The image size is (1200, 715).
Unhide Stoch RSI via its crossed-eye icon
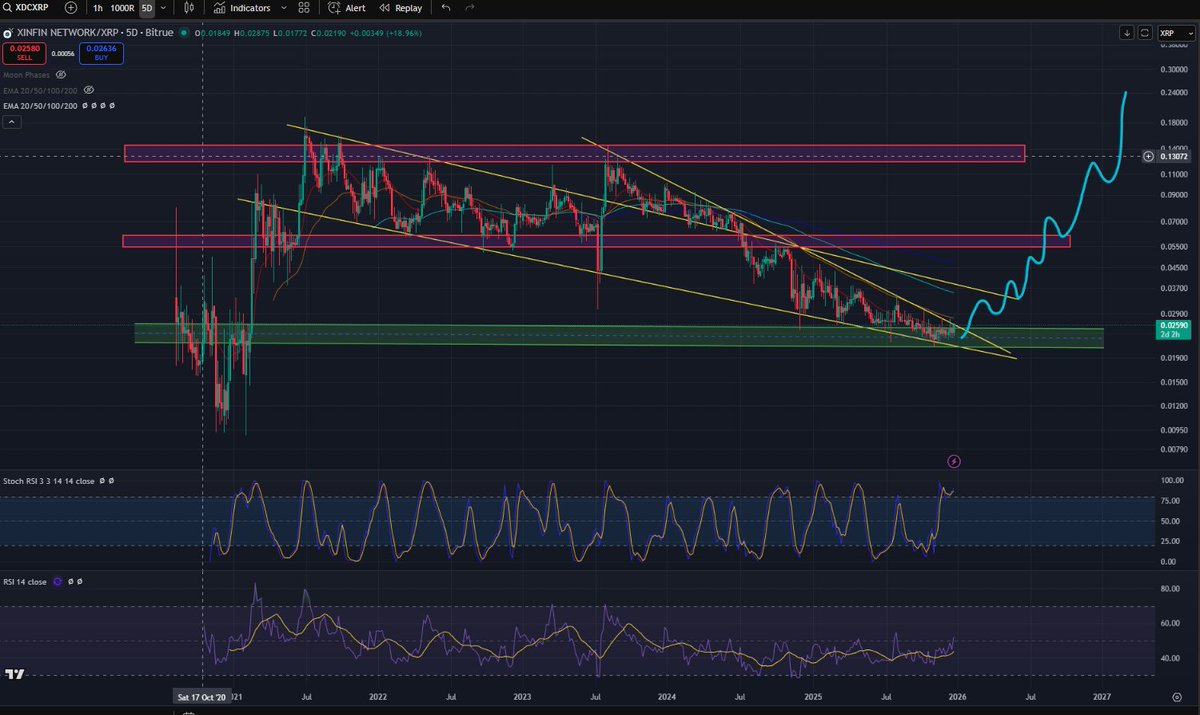click(x=102, y=481)
